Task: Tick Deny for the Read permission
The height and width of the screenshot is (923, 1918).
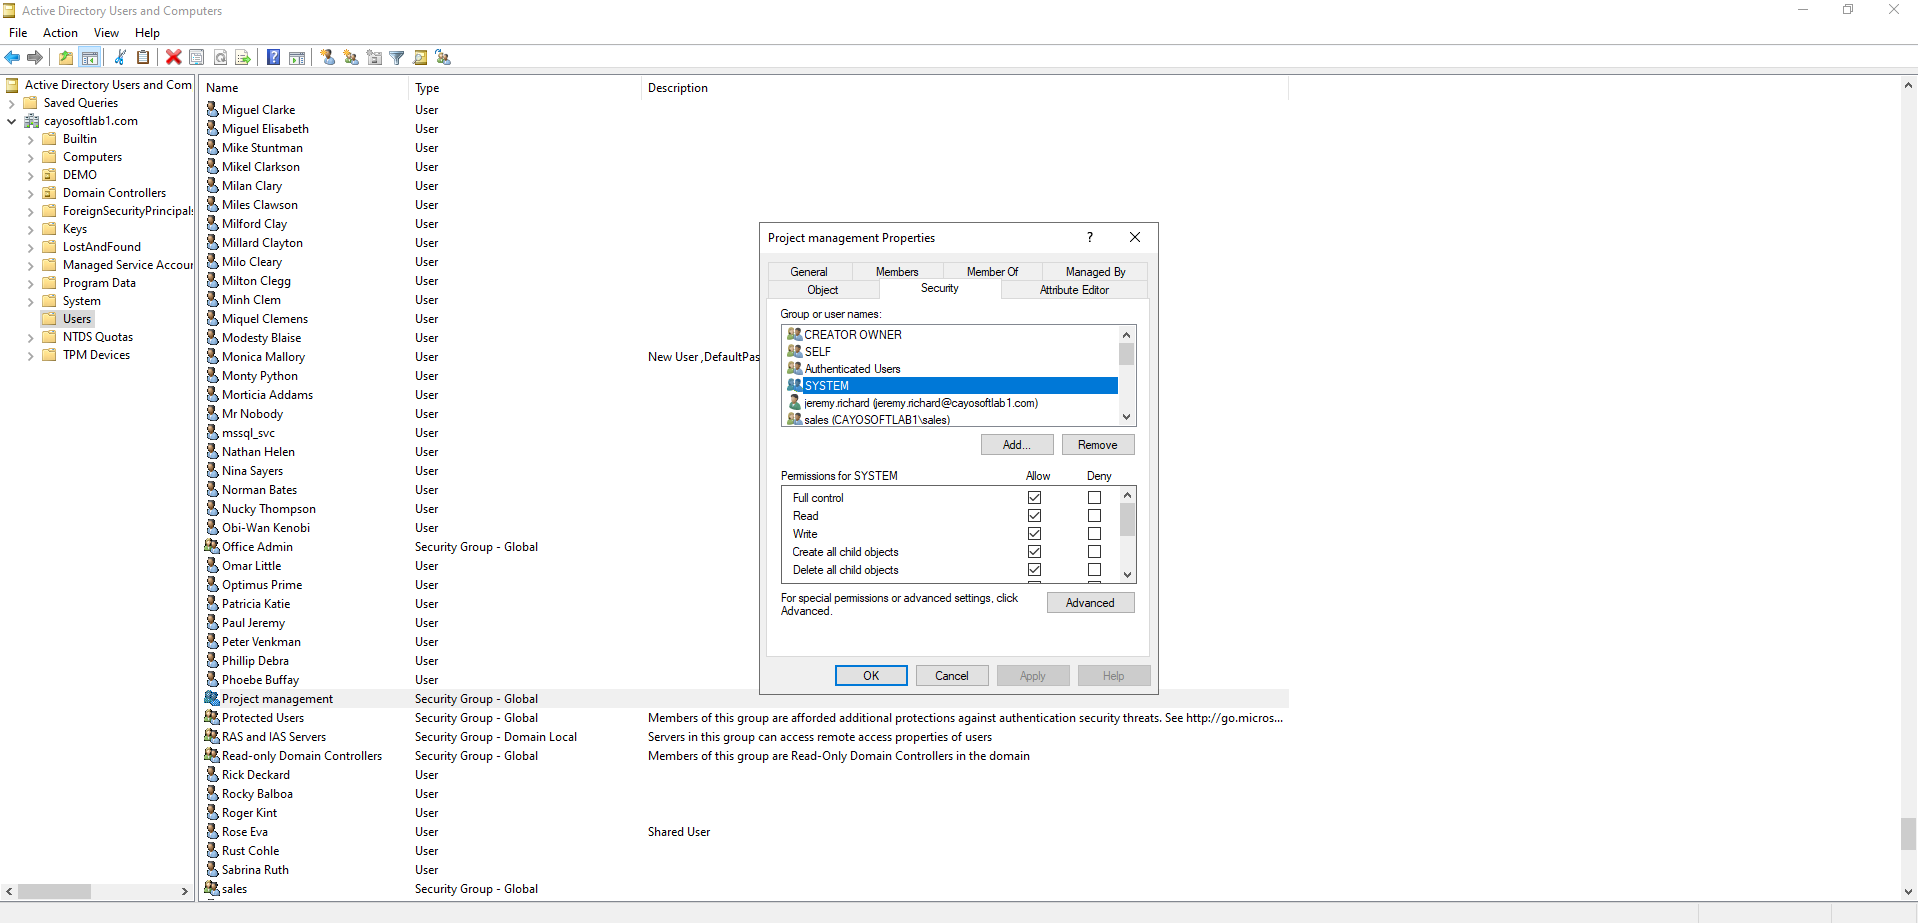Action: click(x=1094, y=516)
